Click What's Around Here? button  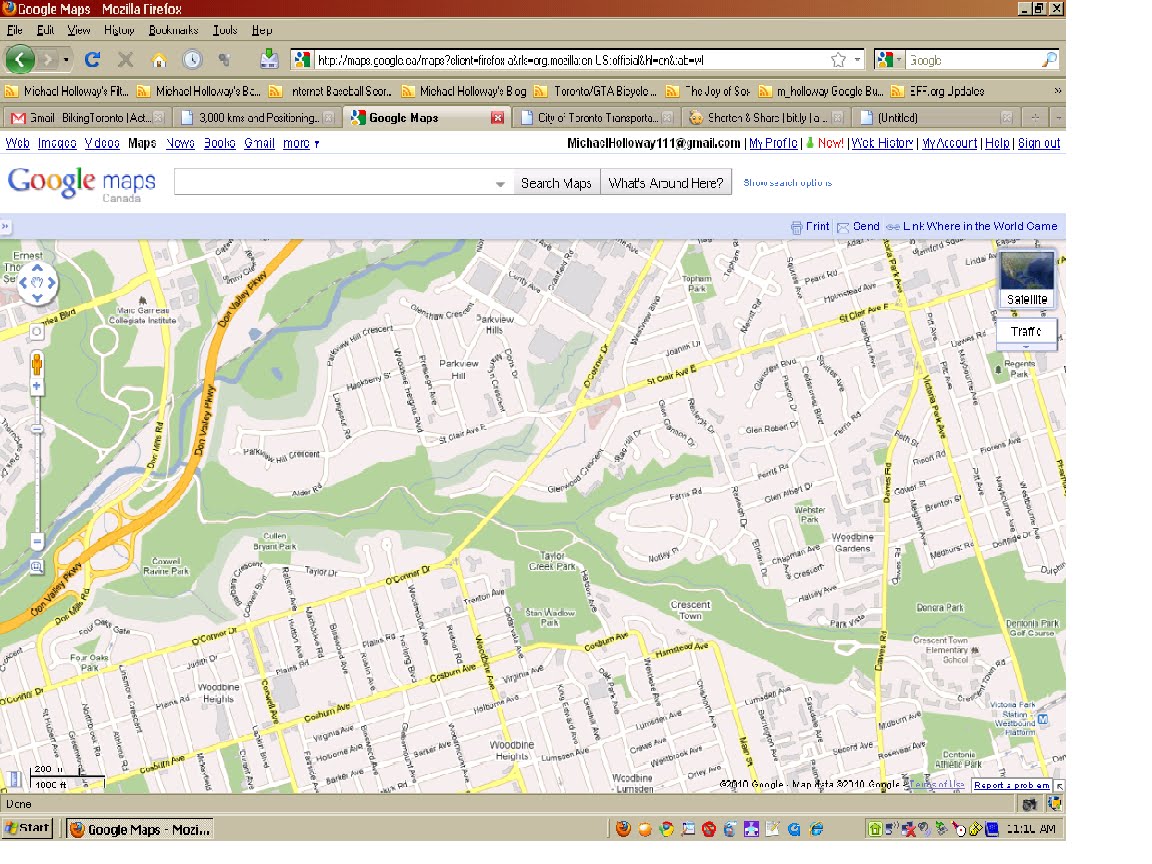click(666, 183)
